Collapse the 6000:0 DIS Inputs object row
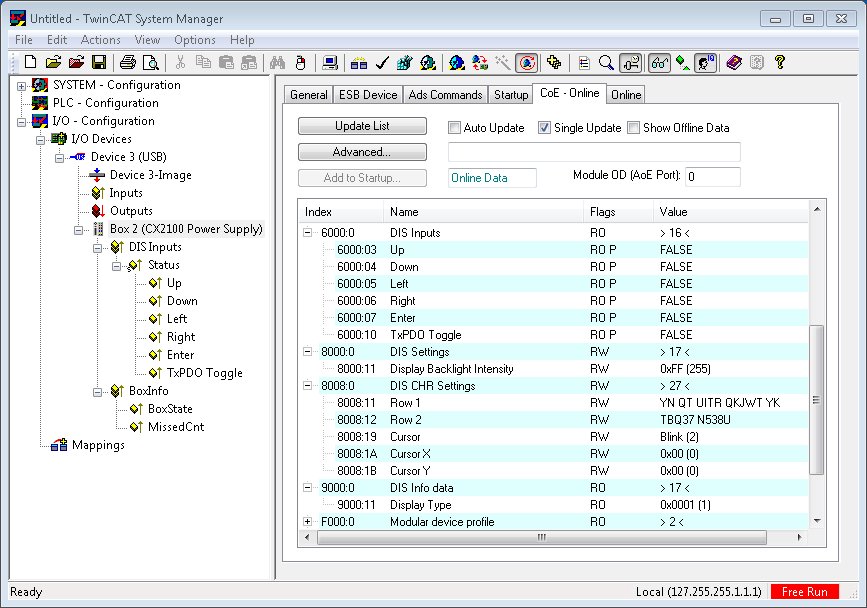 tap(307, 233)
